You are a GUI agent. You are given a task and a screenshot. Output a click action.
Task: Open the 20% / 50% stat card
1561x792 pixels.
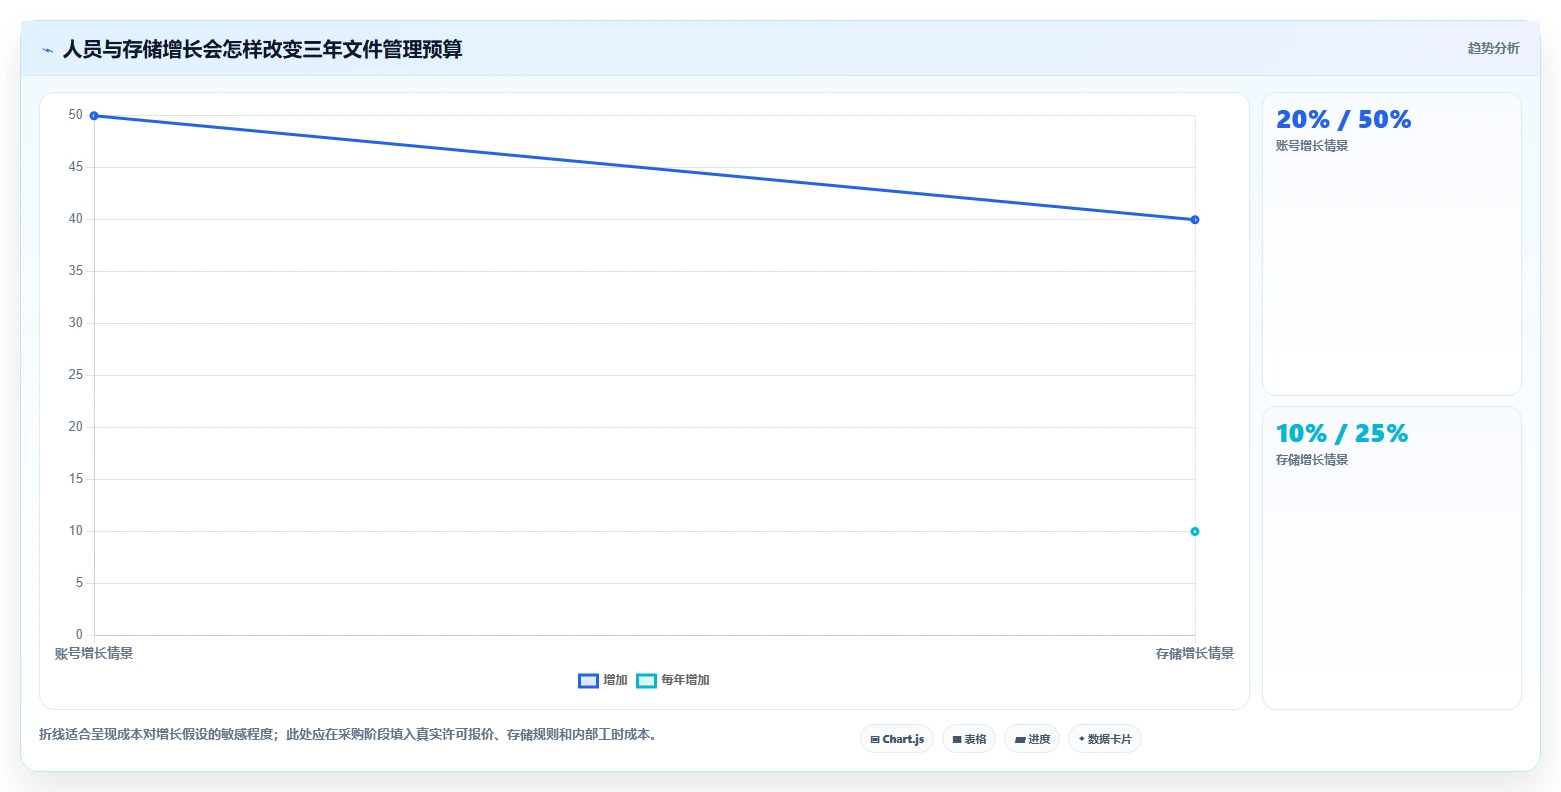coord(1391,244)
